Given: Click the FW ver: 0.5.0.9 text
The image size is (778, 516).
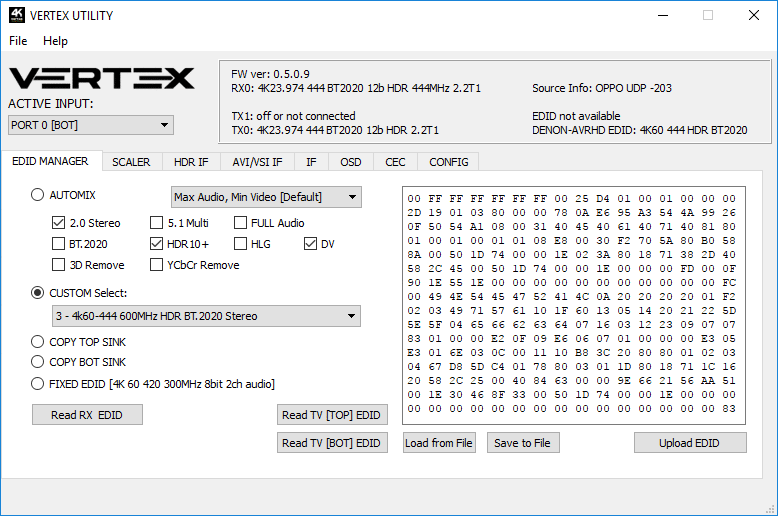Looking at the screenshot, I should click(x=270, y=74).
